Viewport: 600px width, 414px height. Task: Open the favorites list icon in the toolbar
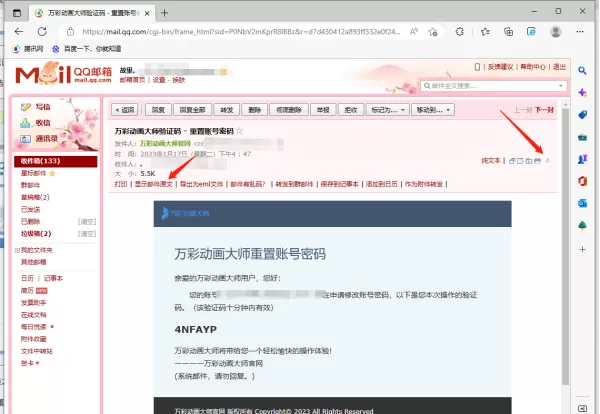pyautogui.click(x=485, y=32)
